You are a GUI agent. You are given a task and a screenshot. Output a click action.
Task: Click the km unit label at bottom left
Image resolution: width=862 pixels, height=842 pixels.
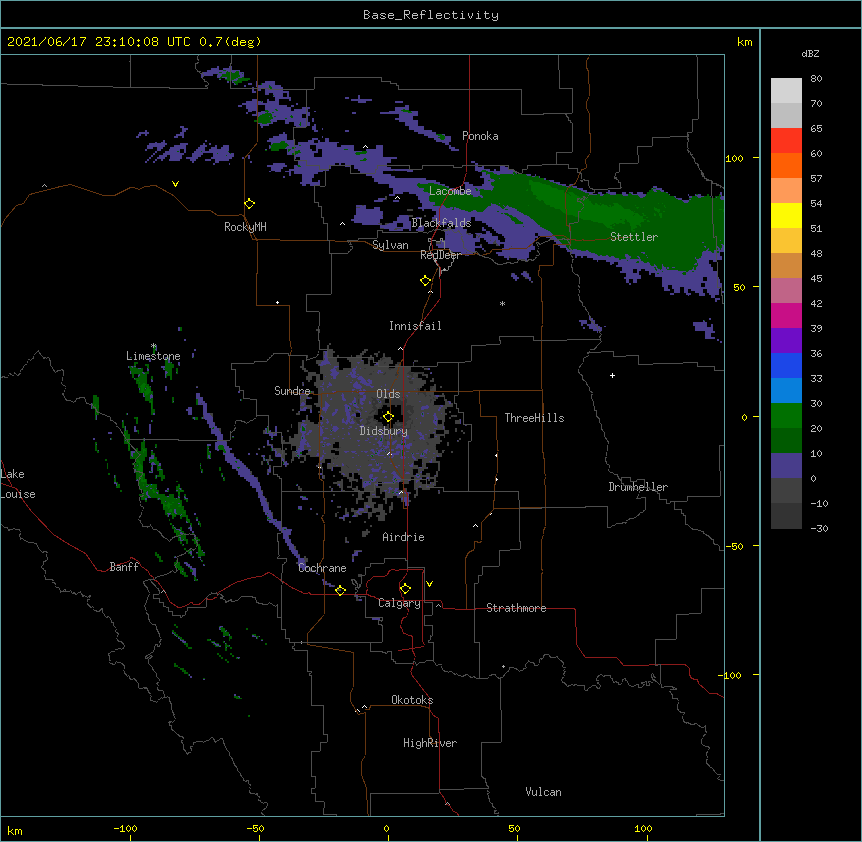15,830
